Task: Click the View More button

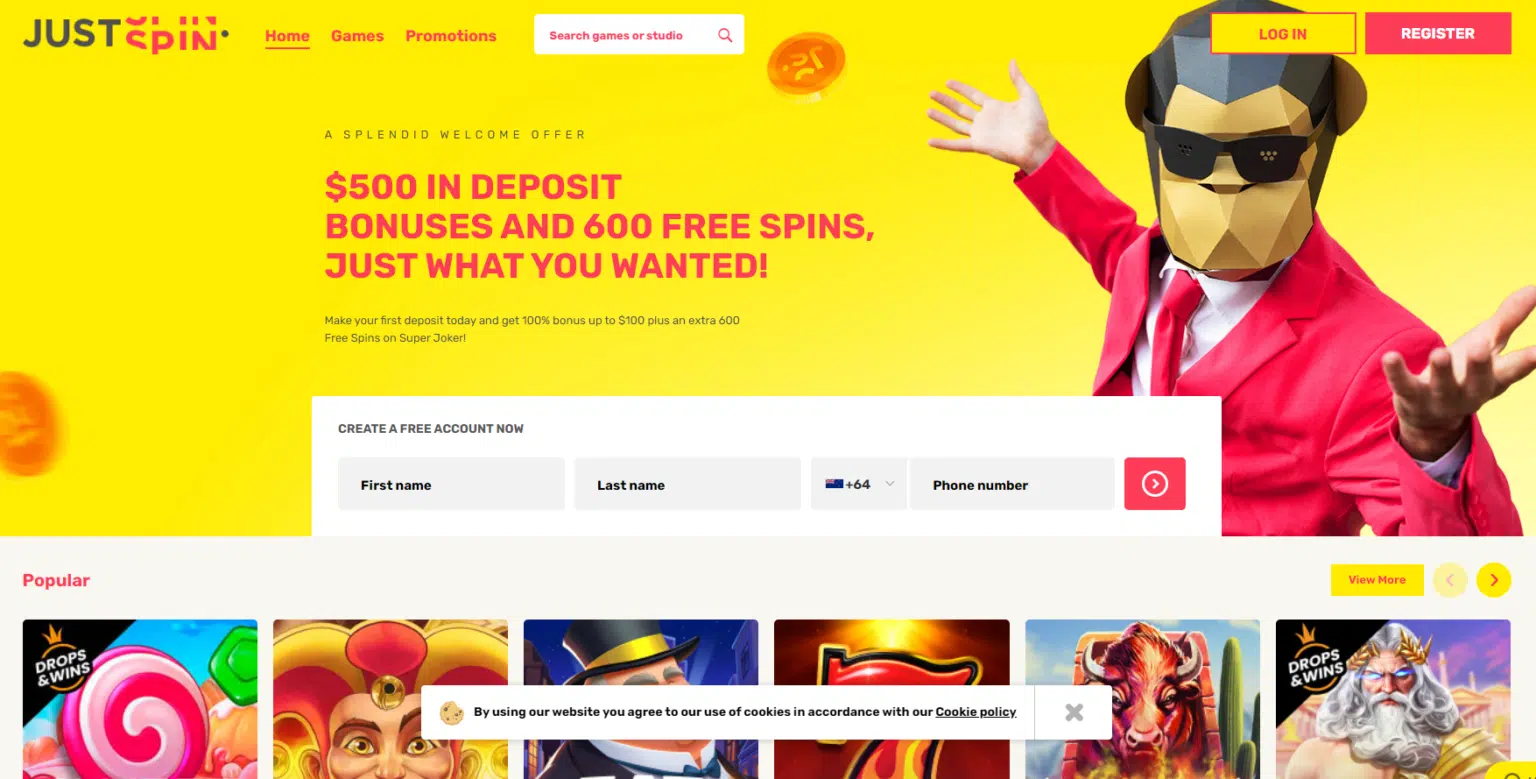Action: point(1377,580)
